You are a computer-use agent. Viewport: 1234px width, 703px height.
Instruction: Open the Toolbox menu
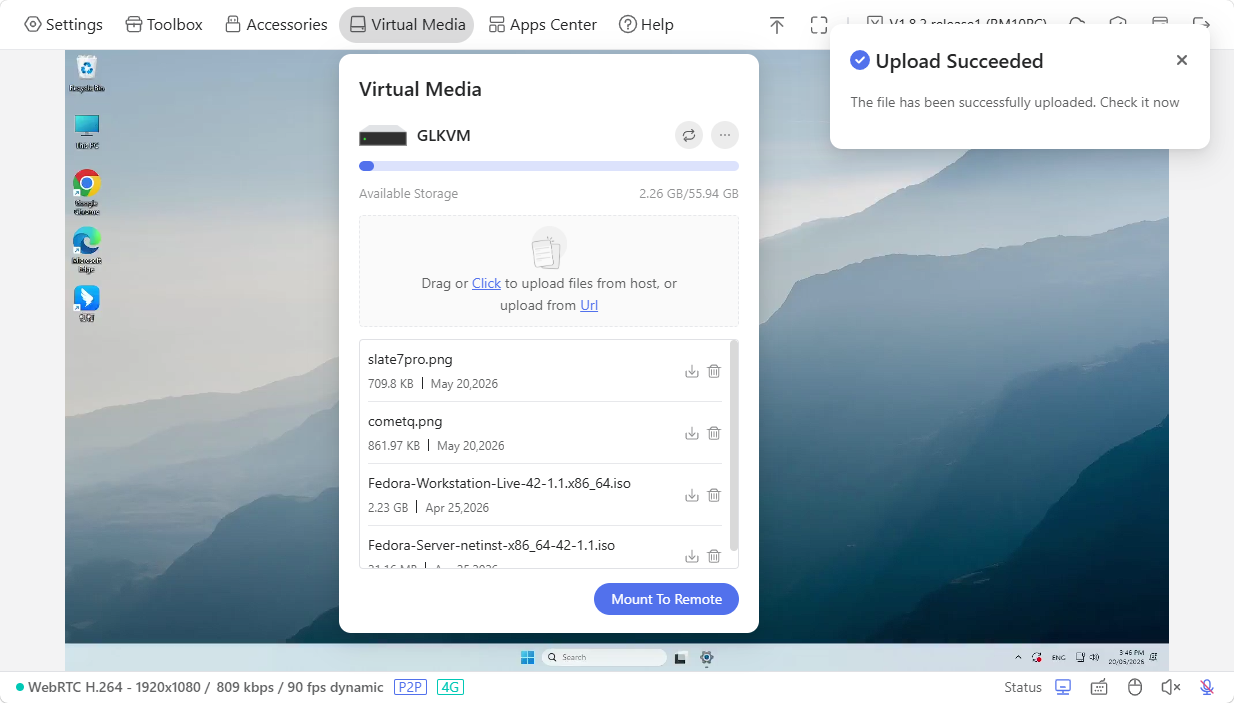164,24
